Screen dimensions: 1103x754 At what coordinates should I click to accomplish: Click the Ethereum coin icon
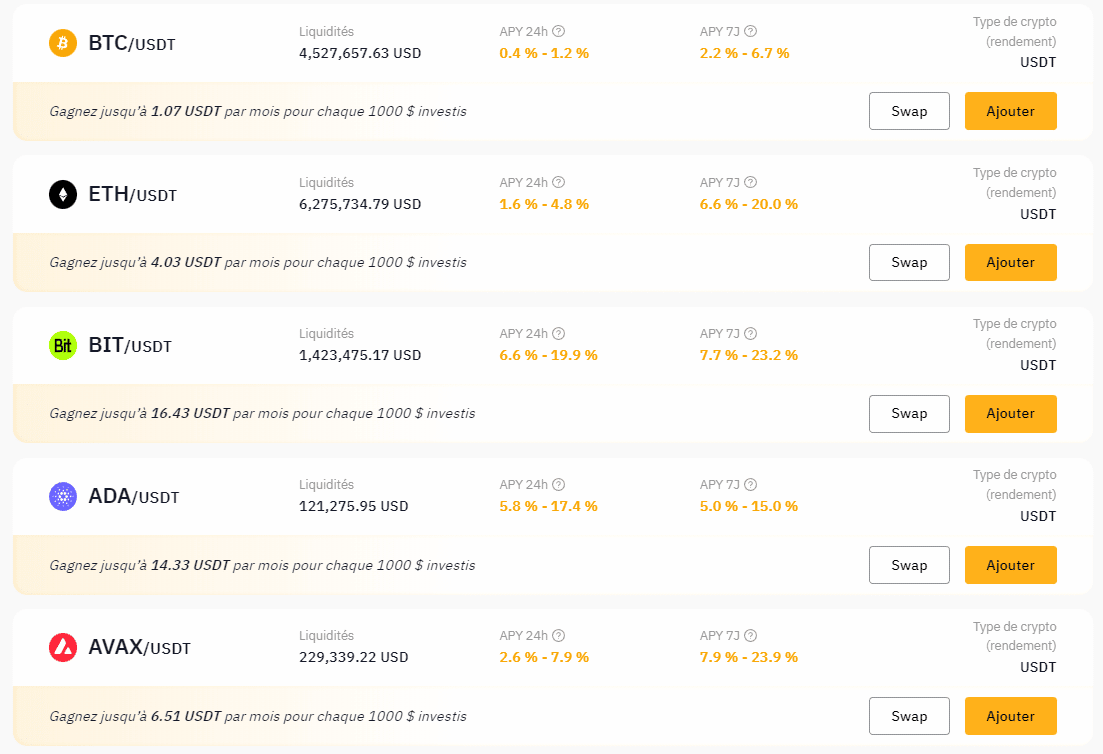tap(63, 194)
